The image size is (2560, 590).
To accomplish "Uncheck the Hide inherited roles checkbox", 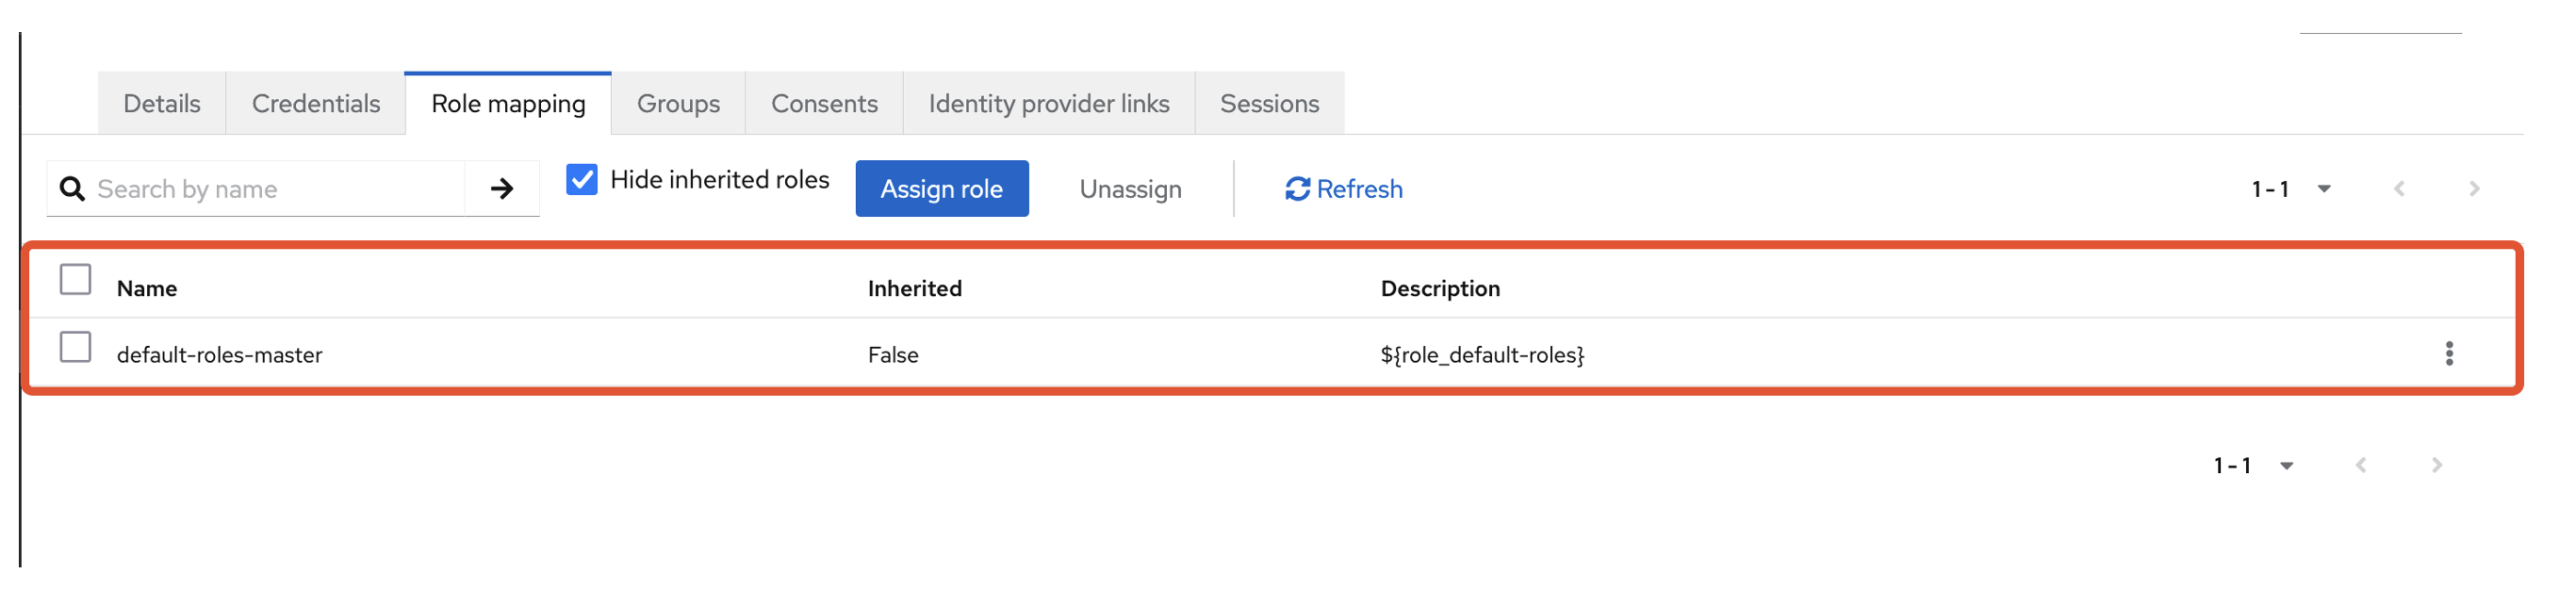I will click(581, 180).
